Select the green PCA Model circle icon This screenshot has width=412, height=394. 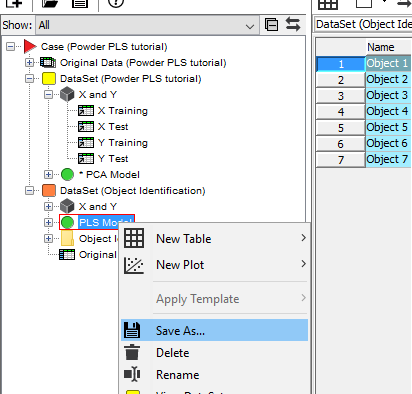[67, 174]
